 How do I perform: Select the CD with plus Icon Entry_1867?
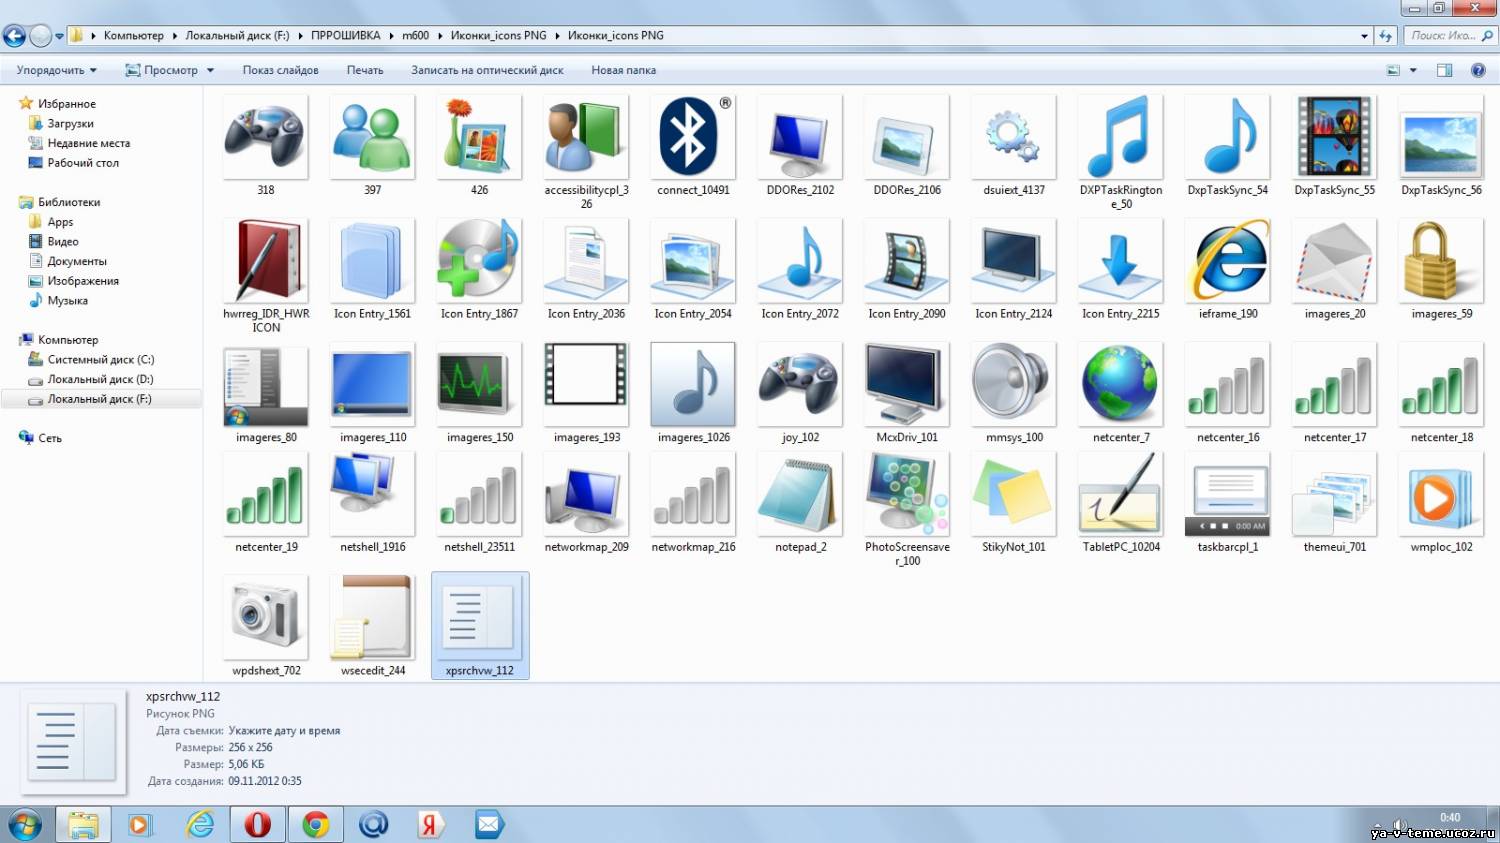click(x=479, y=261)
